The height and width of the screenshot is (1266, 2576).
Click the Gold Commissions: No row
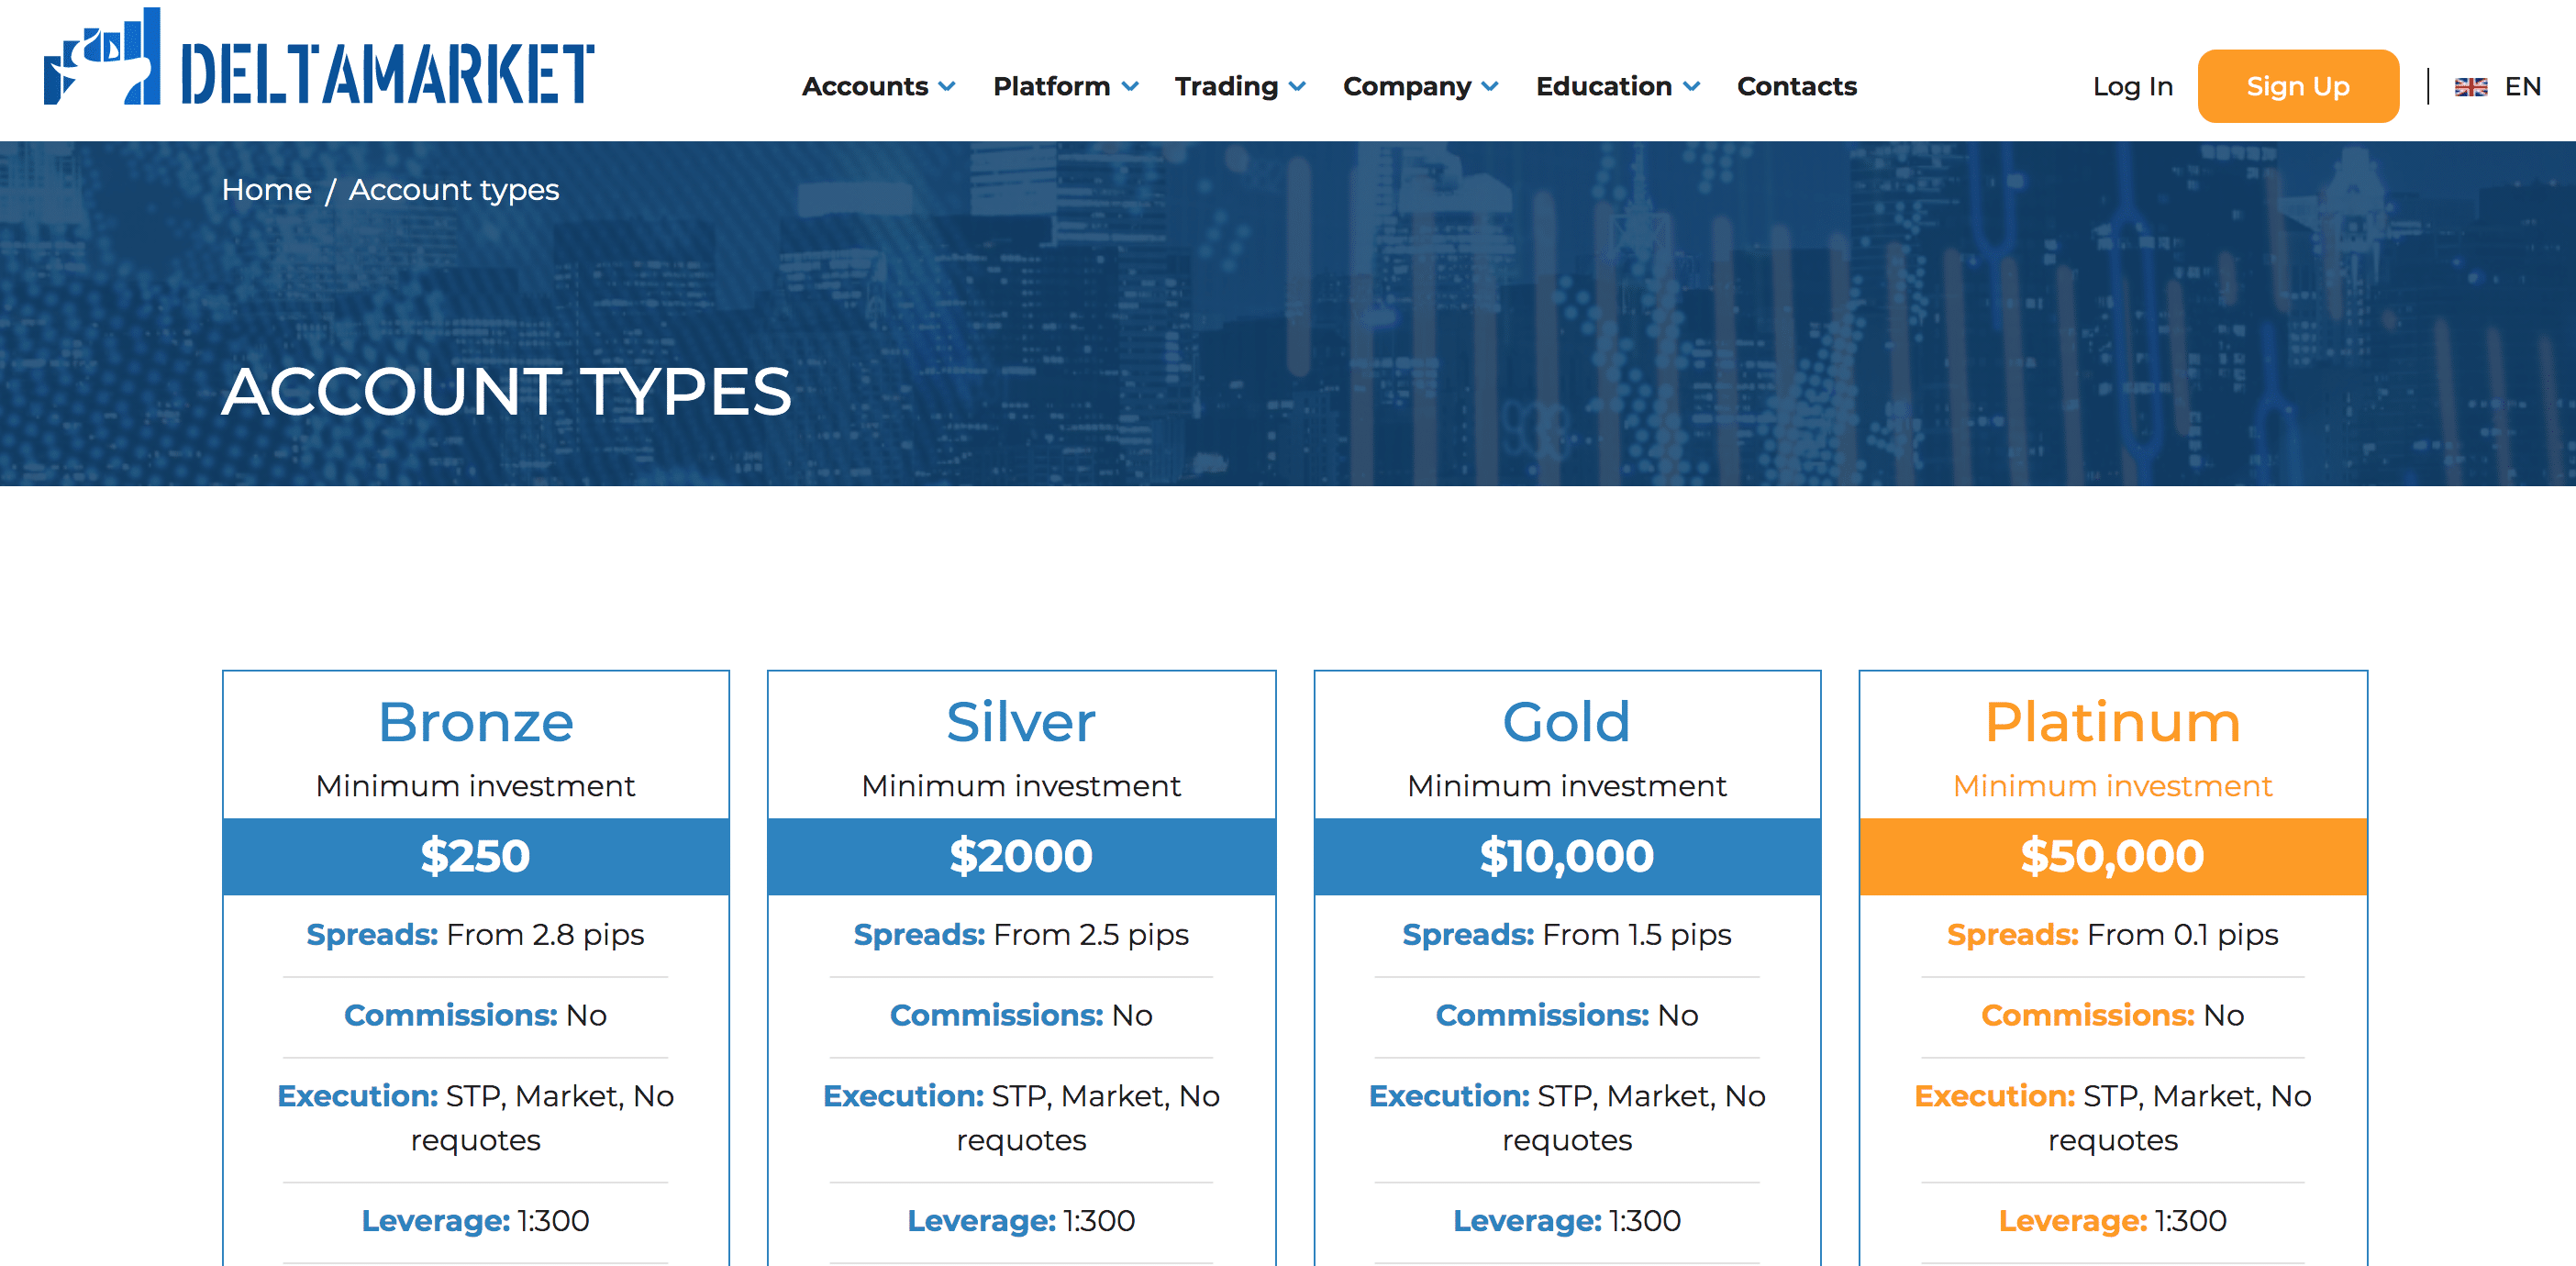1567,1016
